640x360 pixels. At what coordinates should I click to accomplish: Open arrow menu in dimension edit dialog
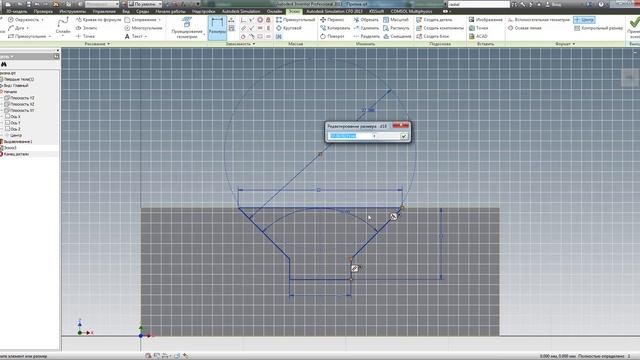pyautogui.click(x=374, y=136)
